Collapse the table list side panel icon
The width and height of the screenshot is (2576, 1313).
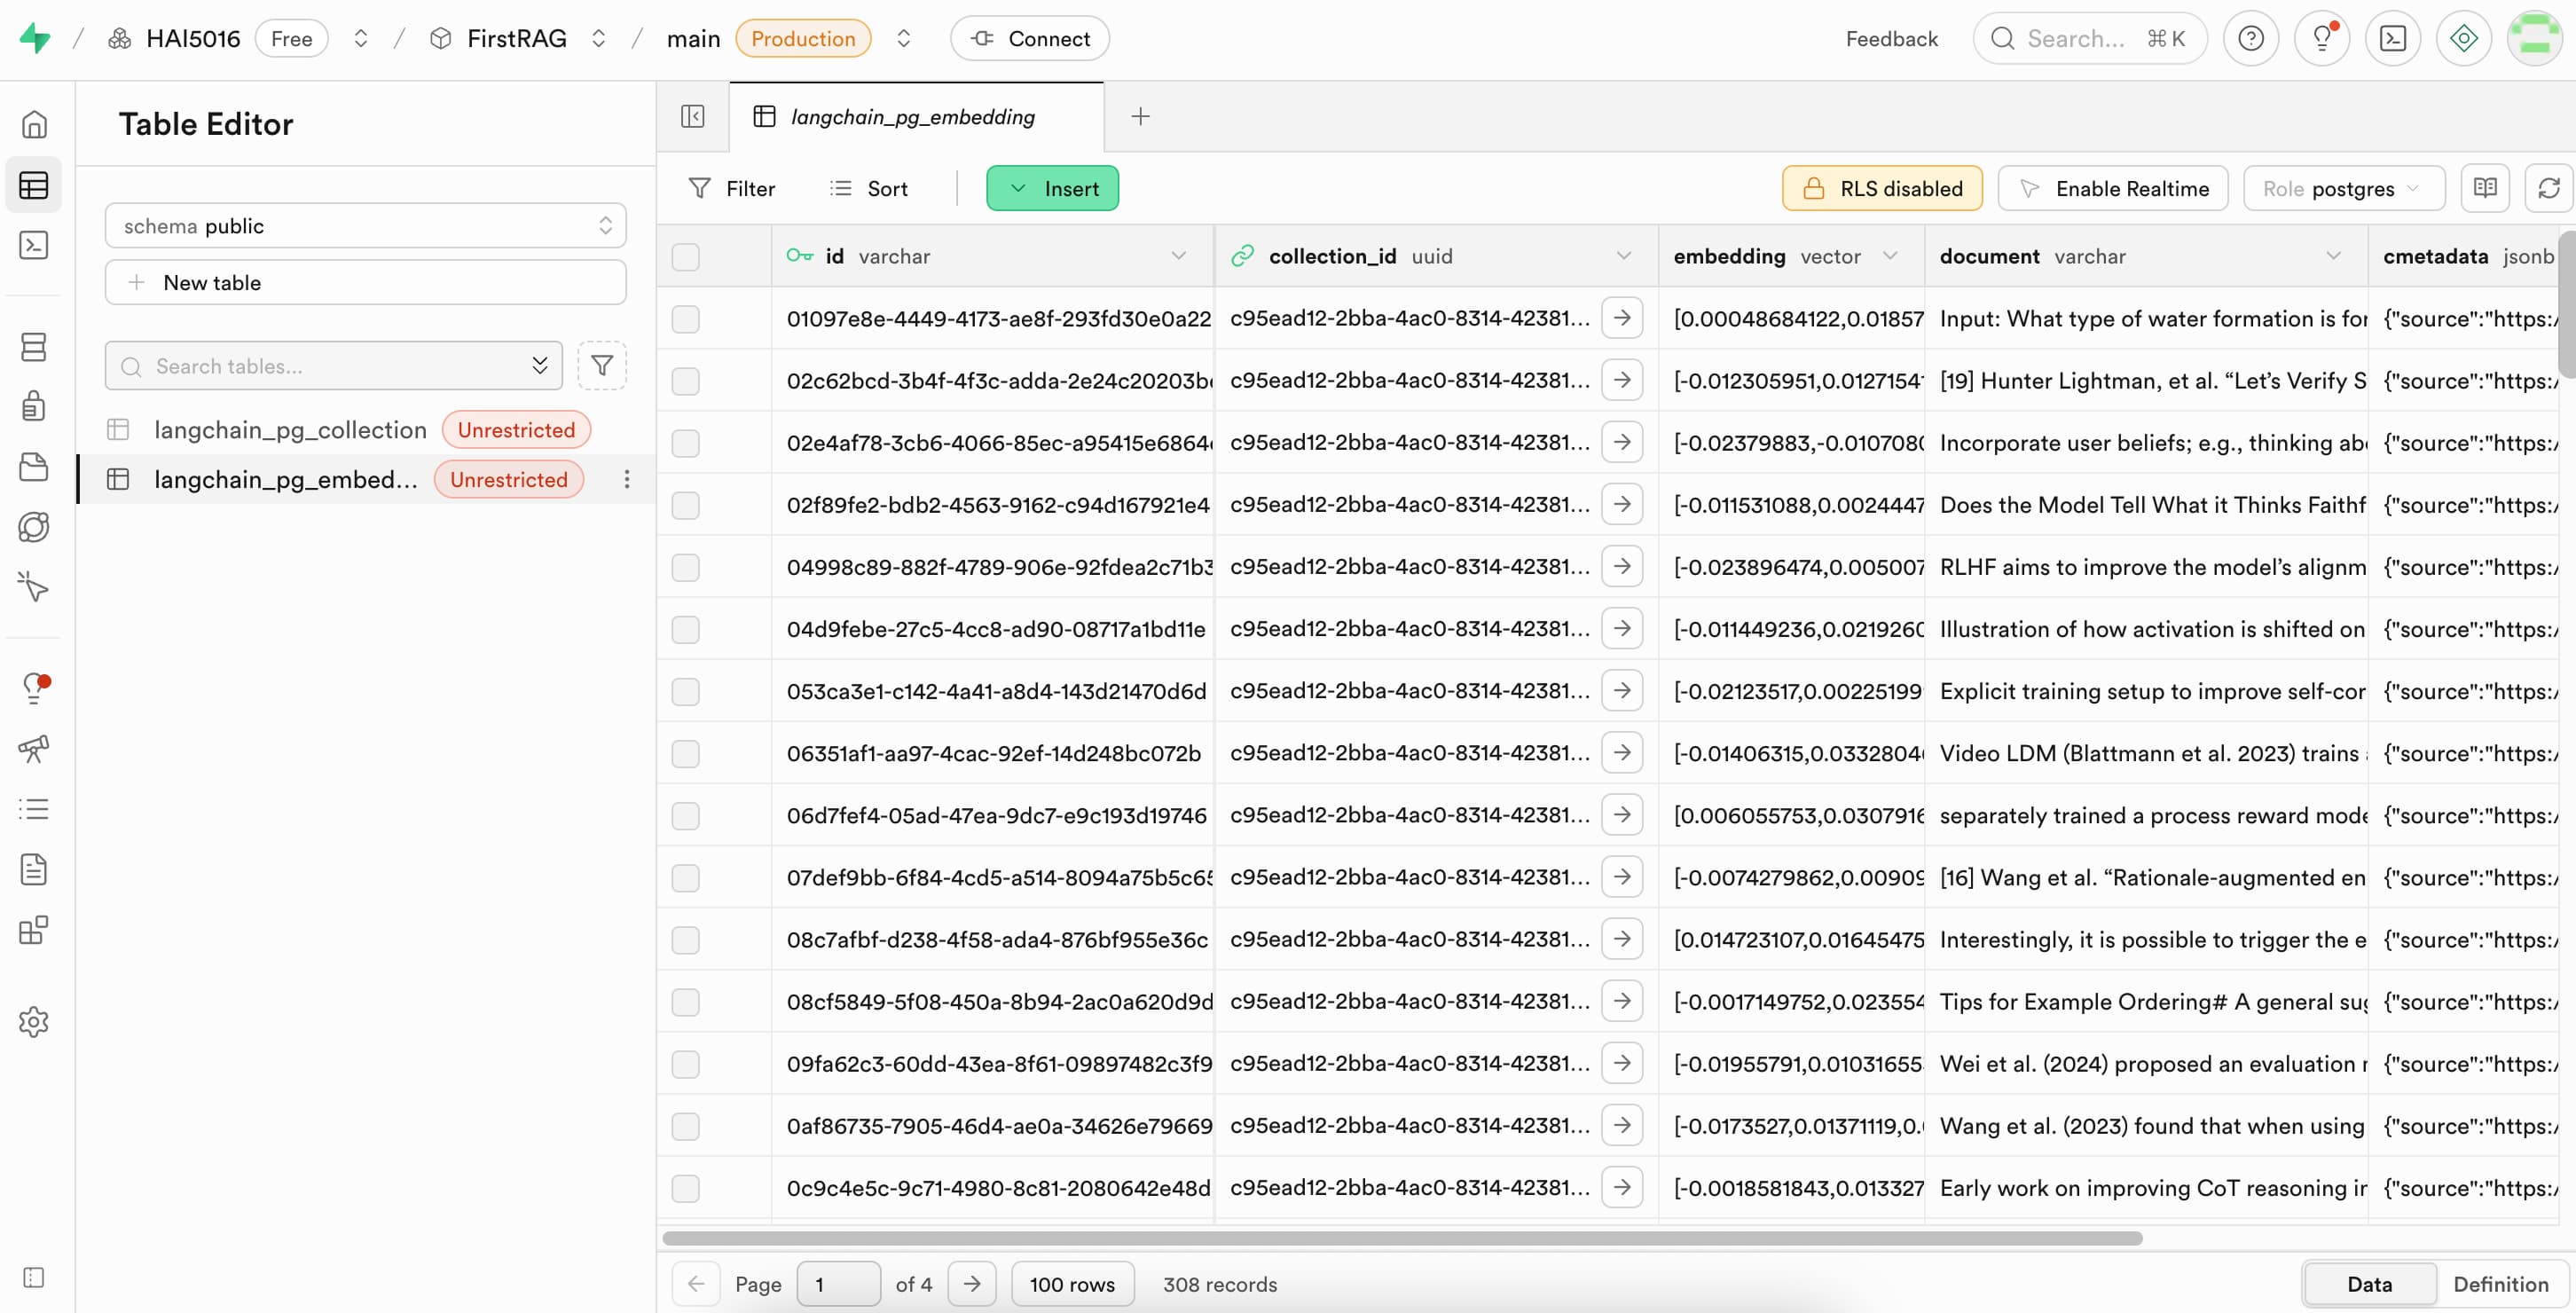tap(693, 117)
